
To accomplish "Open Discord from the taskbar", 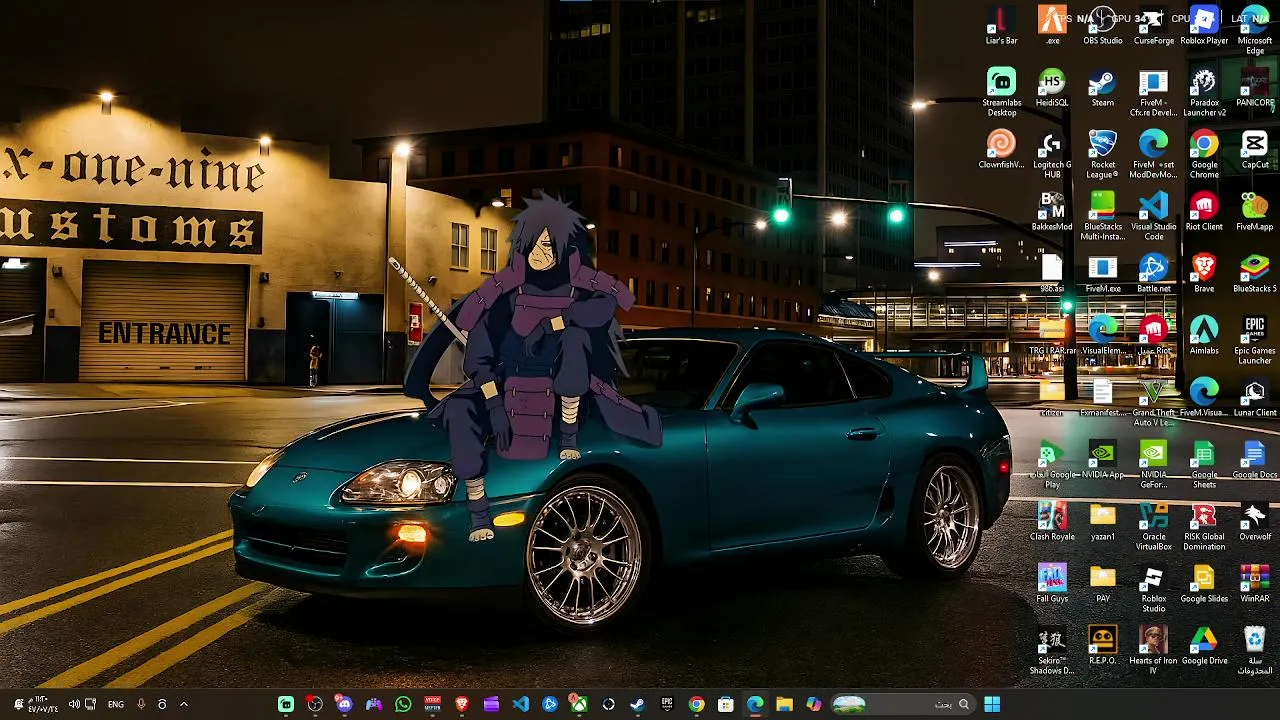I will pos(345,704).
